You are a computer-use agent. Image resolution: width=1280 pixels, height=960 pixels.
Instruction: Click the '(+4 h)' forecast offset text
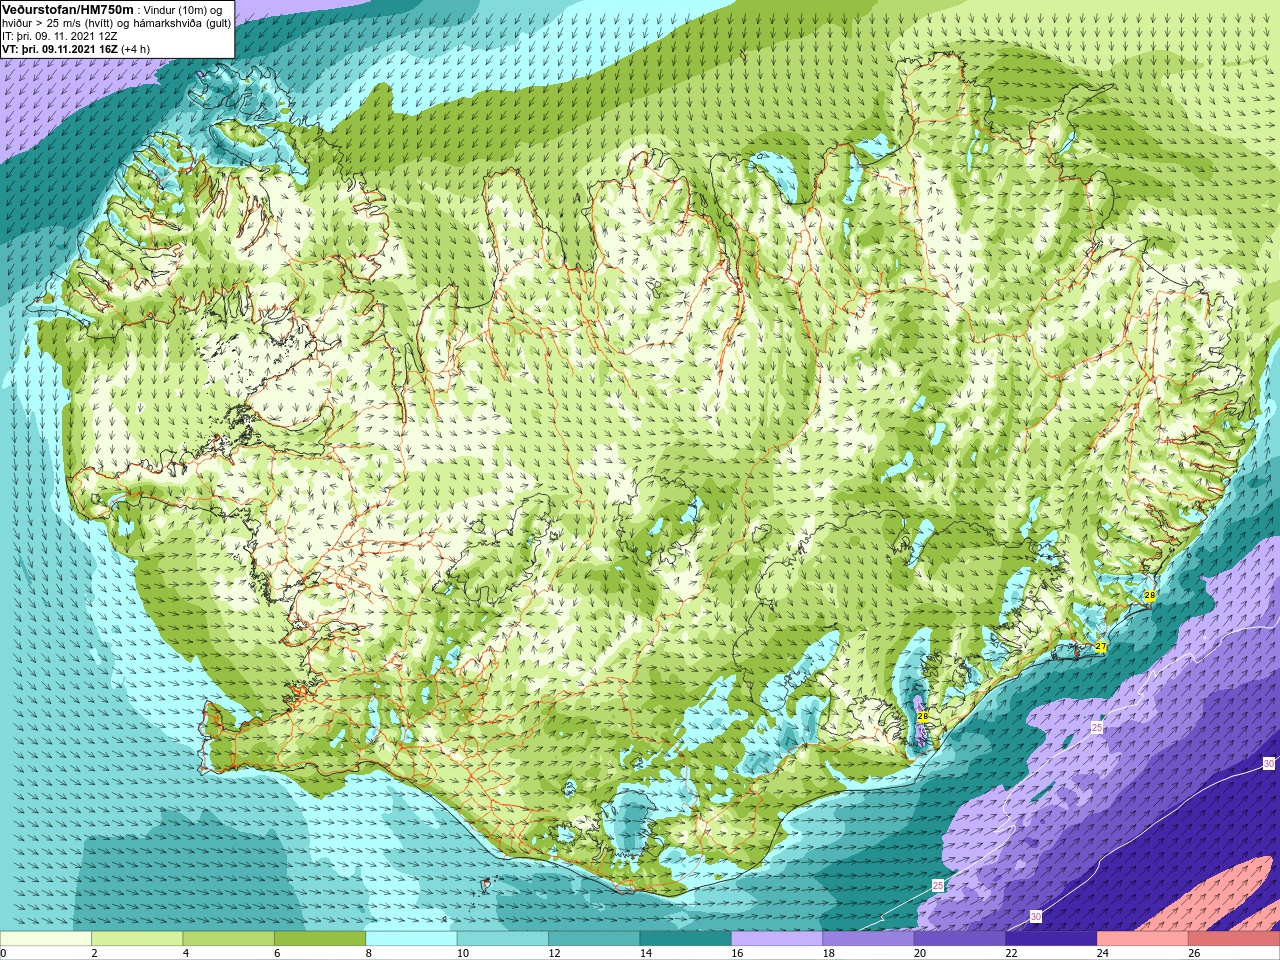tap(135, 49)
